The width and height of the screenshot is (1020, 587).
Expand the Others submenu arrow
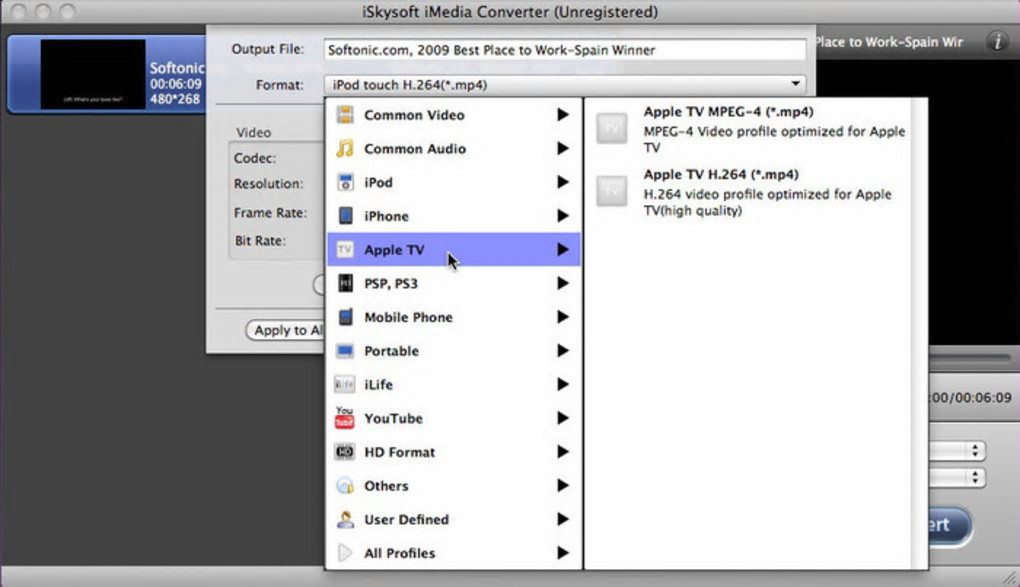click(563, 485)
